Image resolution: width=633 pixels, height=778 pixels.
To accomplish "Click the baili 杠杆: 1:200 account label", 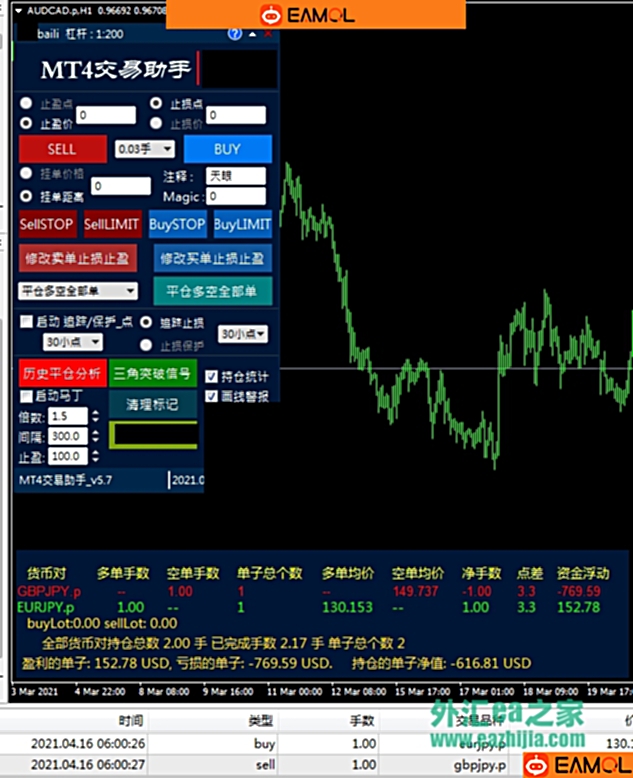I will [x=80, y=34].
